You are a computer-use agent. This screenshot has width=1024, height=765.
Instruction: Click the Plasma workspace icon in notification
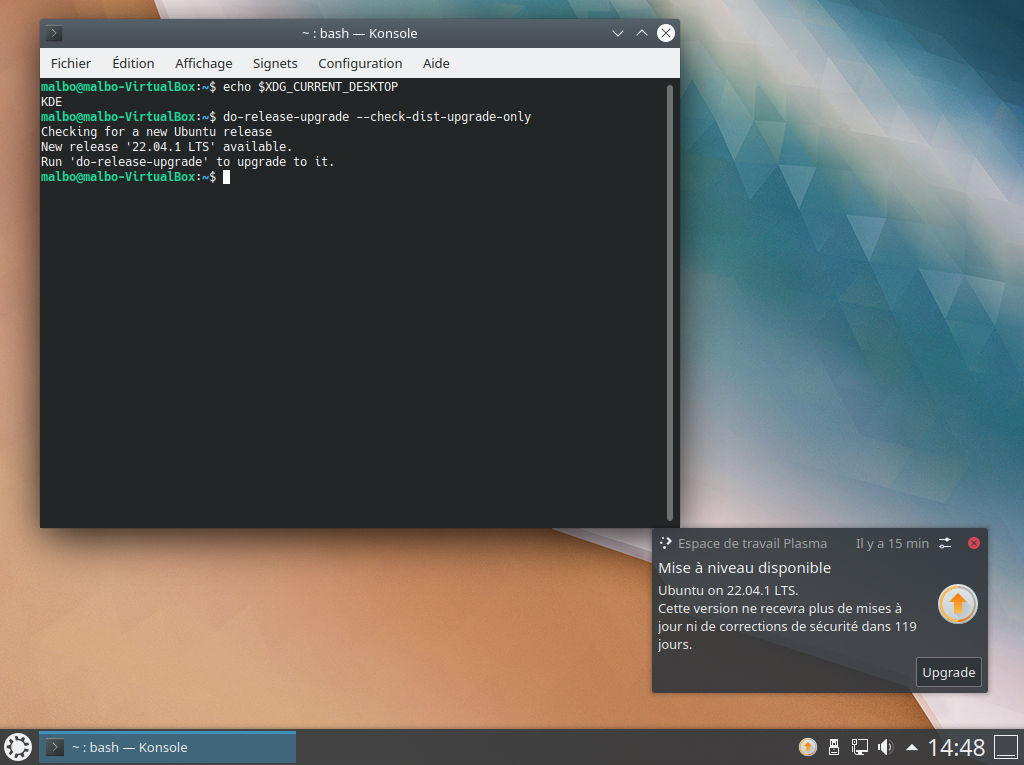pos(665,543)
